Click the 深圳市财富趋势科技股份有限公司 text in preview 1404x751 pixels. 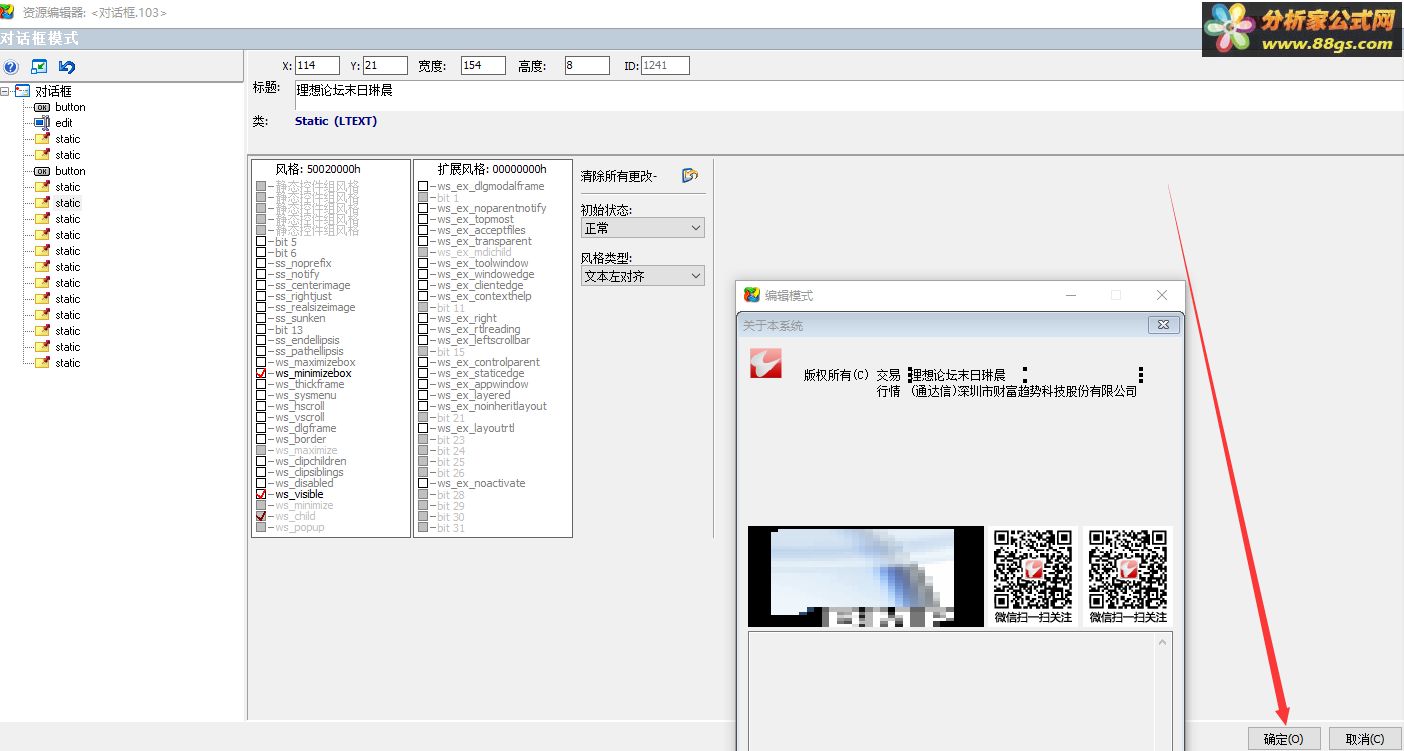[x=1047, y=391]
